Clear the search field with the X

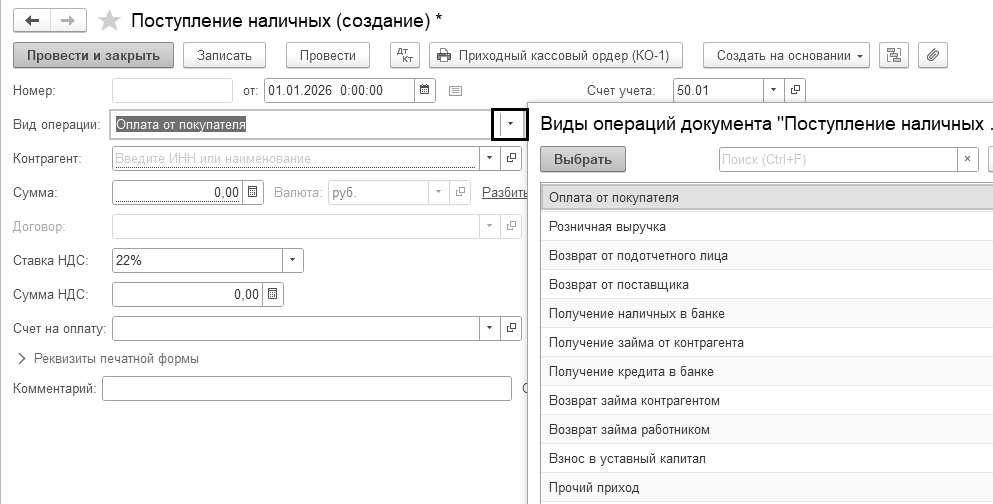967,159
